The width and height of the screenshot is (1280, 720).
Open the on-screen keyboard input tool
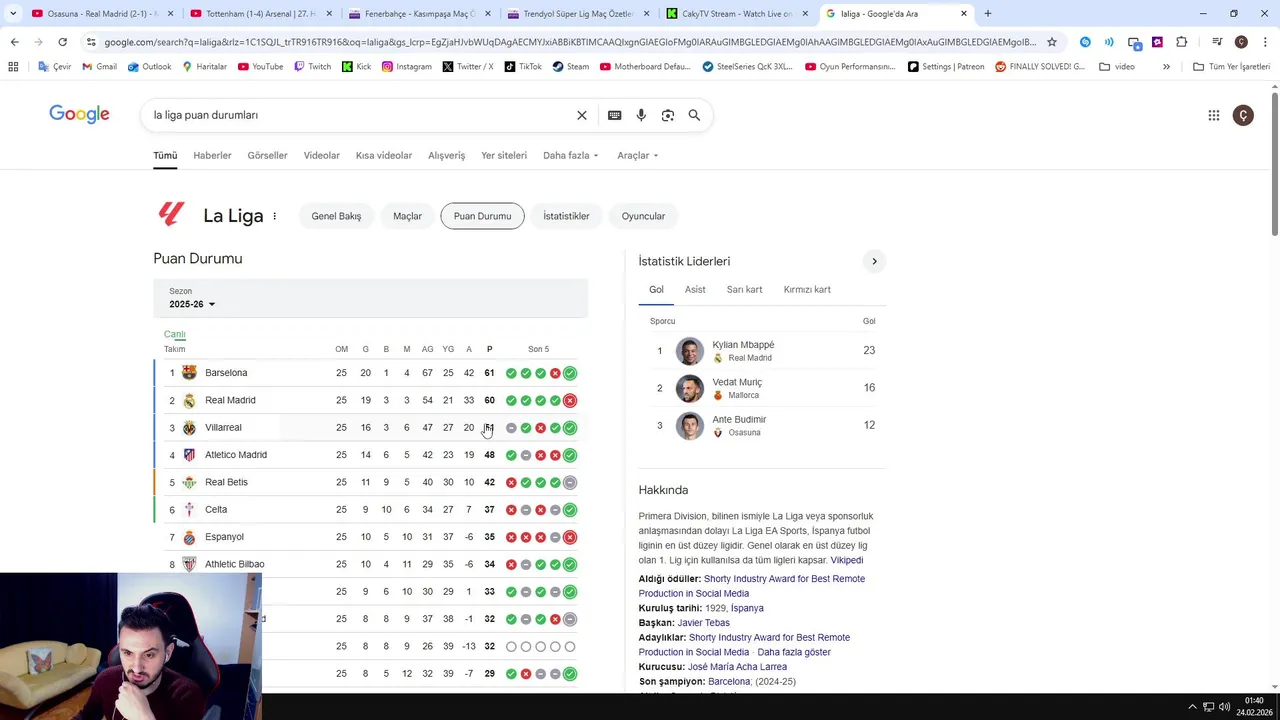pyautogui.click(x=614, y=115)
